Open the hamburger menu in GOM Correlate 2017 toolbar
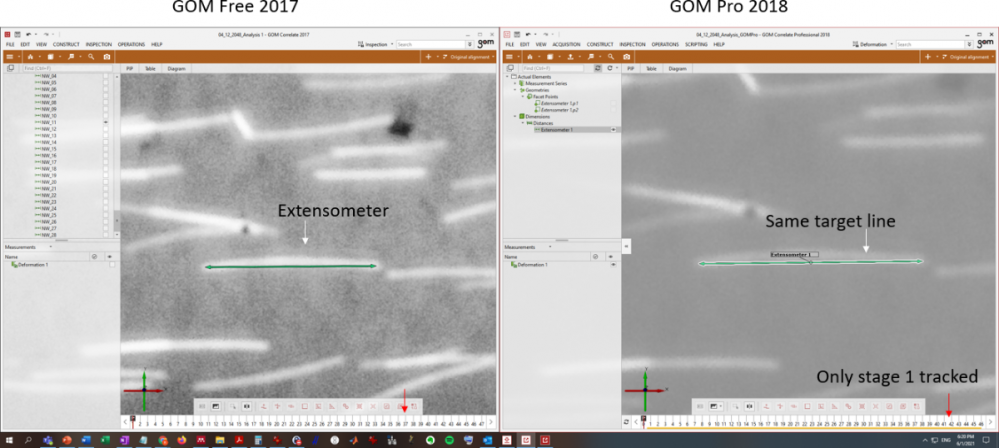 [10, 57]
